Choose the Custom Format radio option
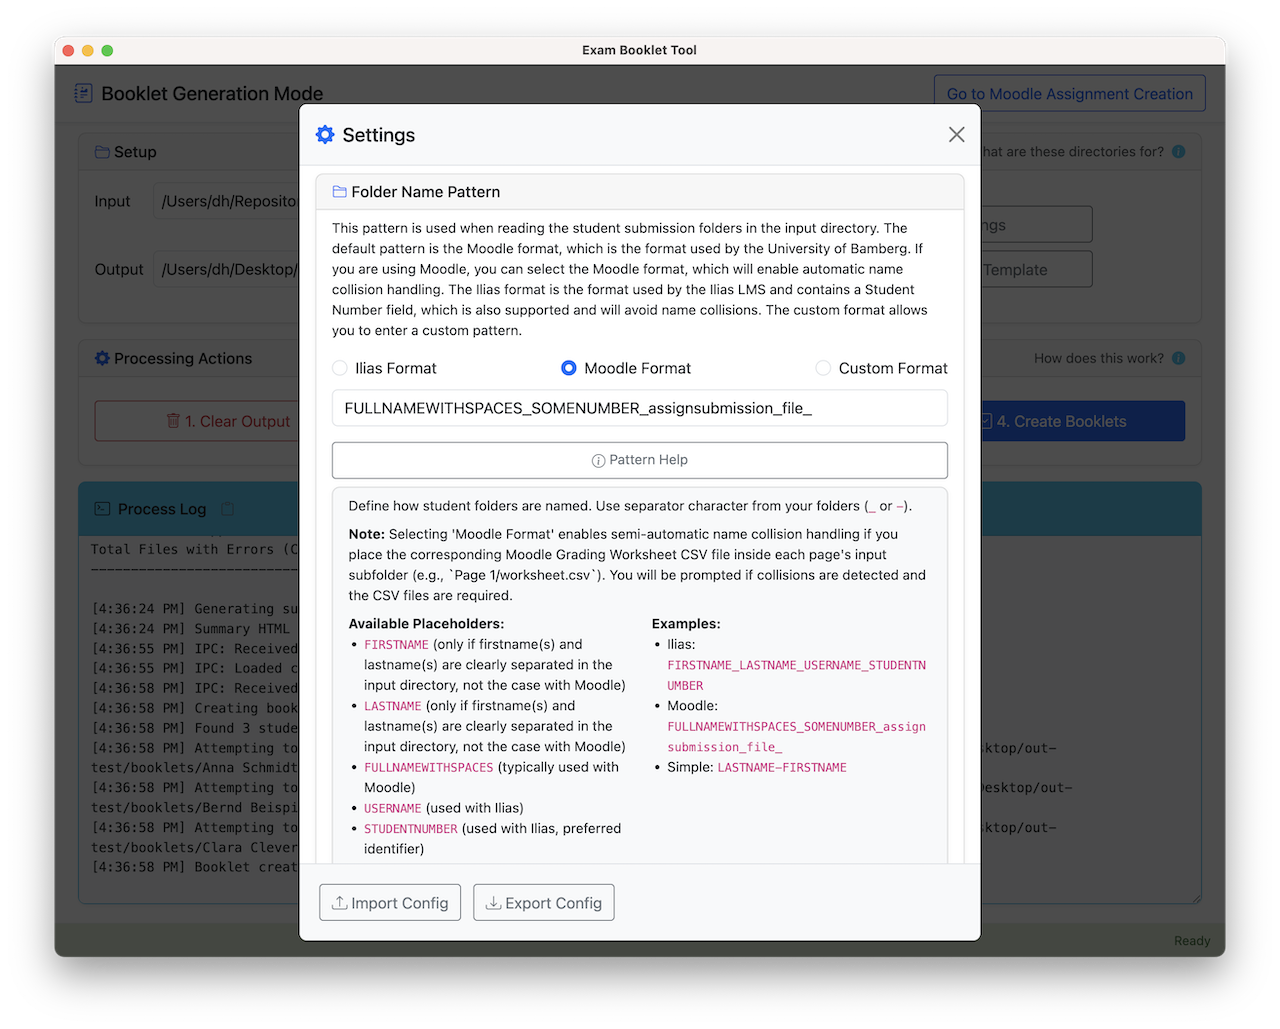 pyautogui.click(x=823, y=368)
